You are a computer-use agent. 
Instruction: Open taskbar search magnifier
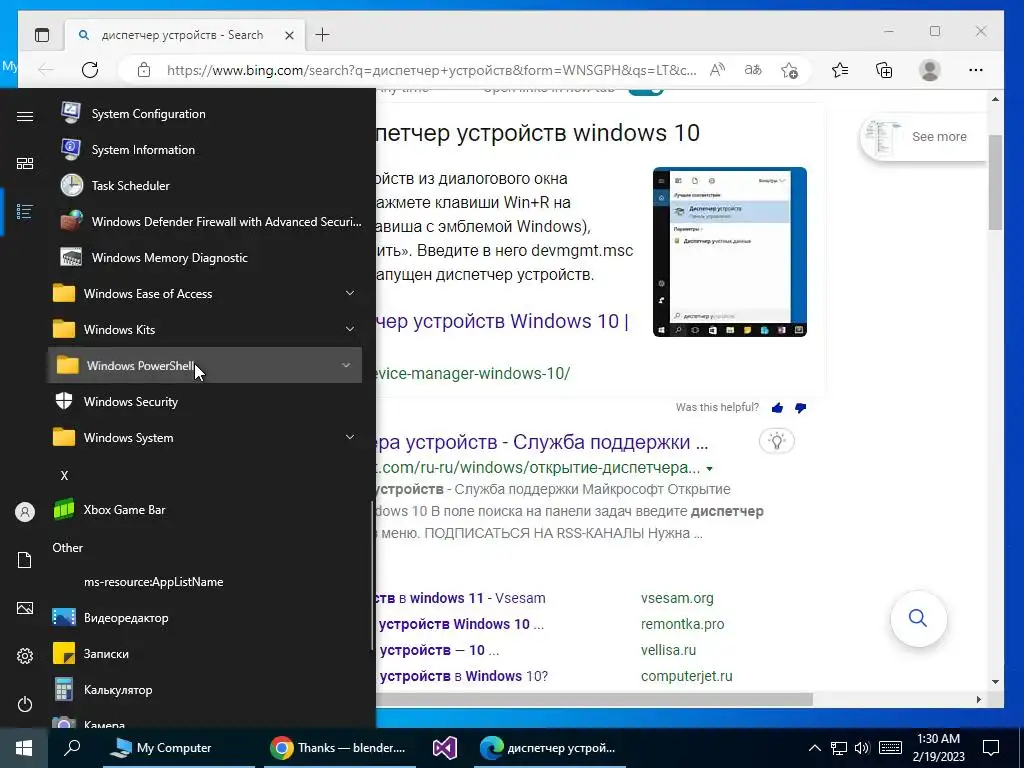(72, 748)
